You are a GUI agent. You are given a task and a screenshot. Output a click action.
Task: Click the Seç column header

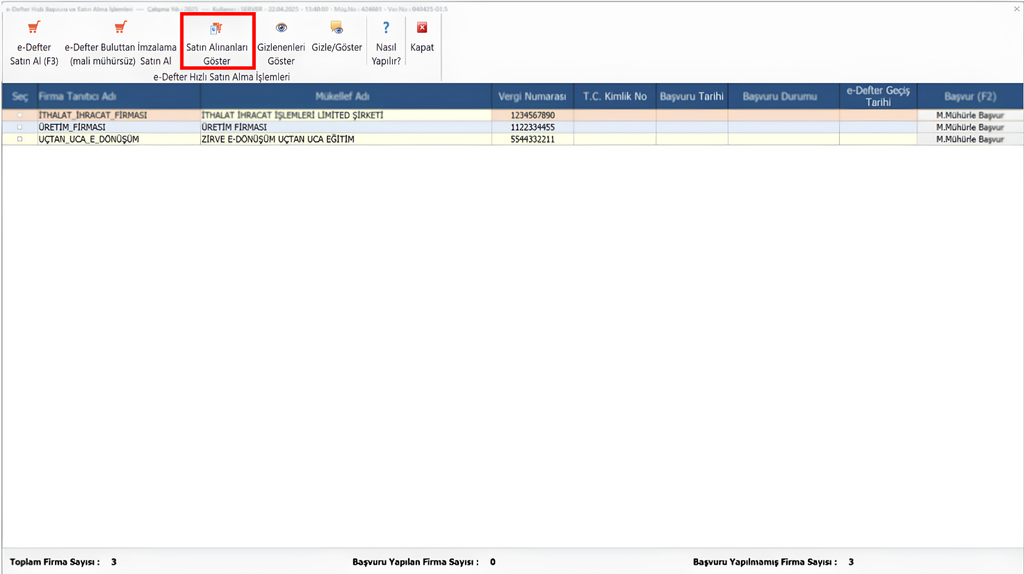[20, 96]
